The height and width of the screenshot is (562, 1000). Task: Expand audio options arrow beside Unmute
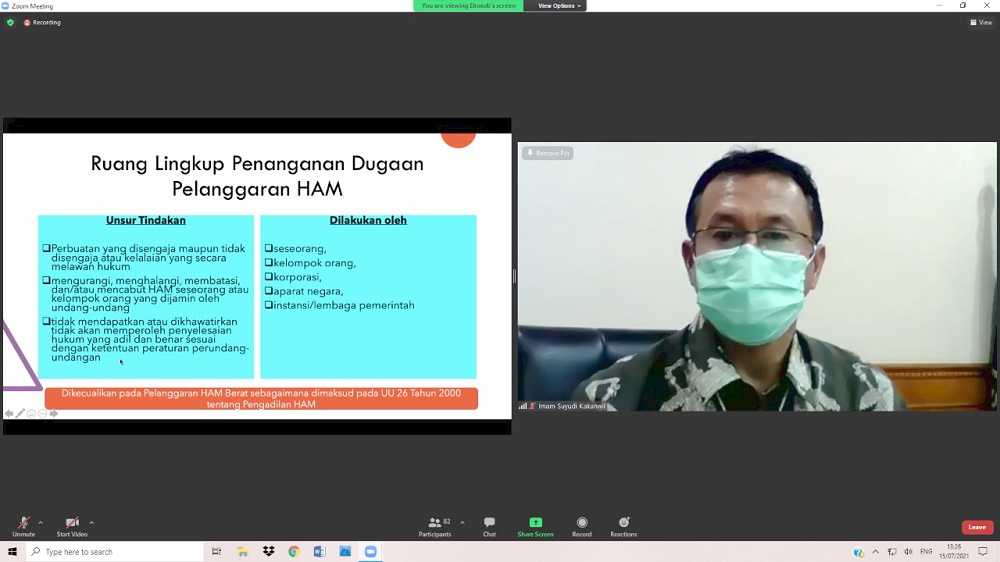[x=40, y=522]
